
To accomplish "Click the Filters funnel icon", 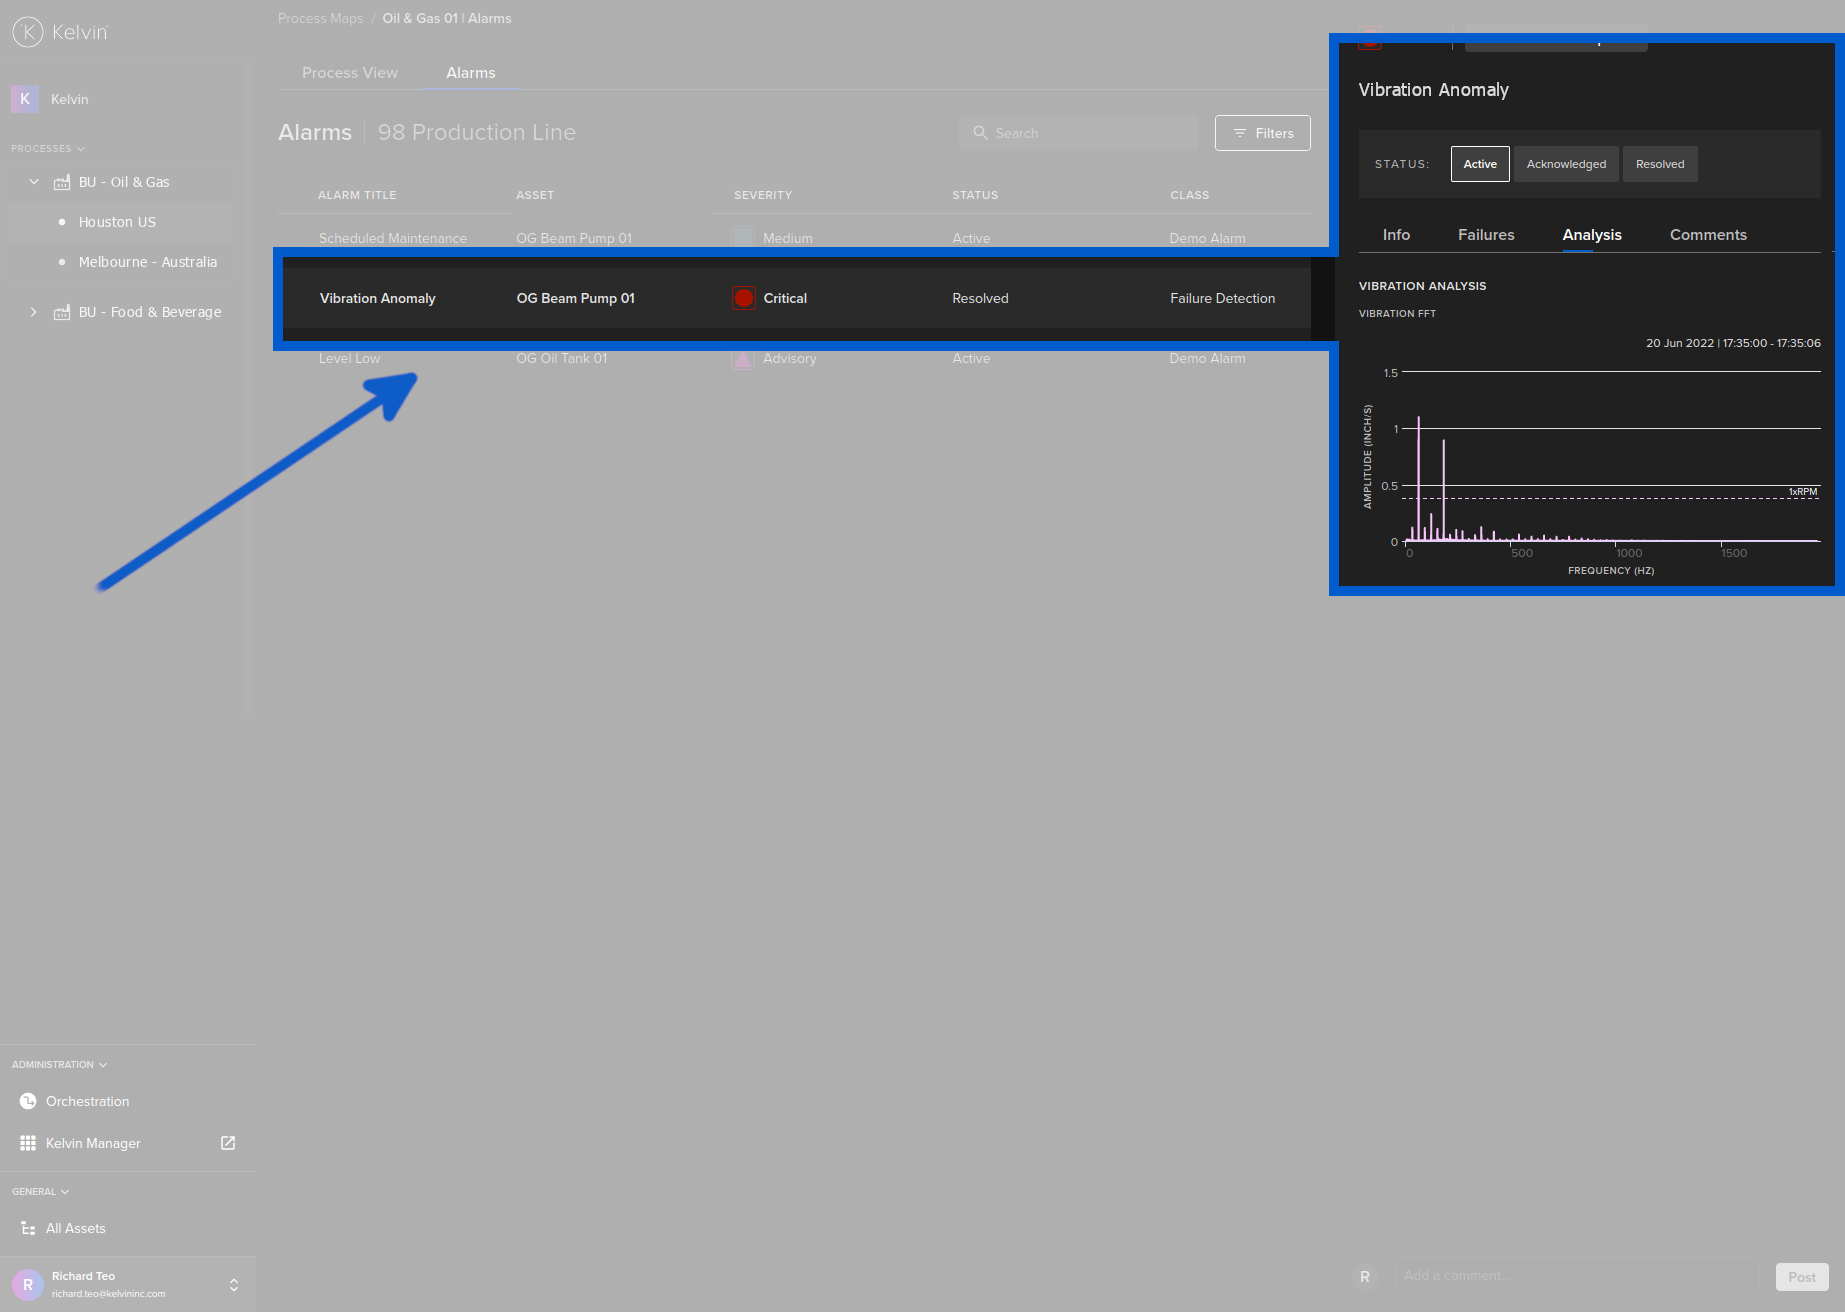I will (1240, 132).
